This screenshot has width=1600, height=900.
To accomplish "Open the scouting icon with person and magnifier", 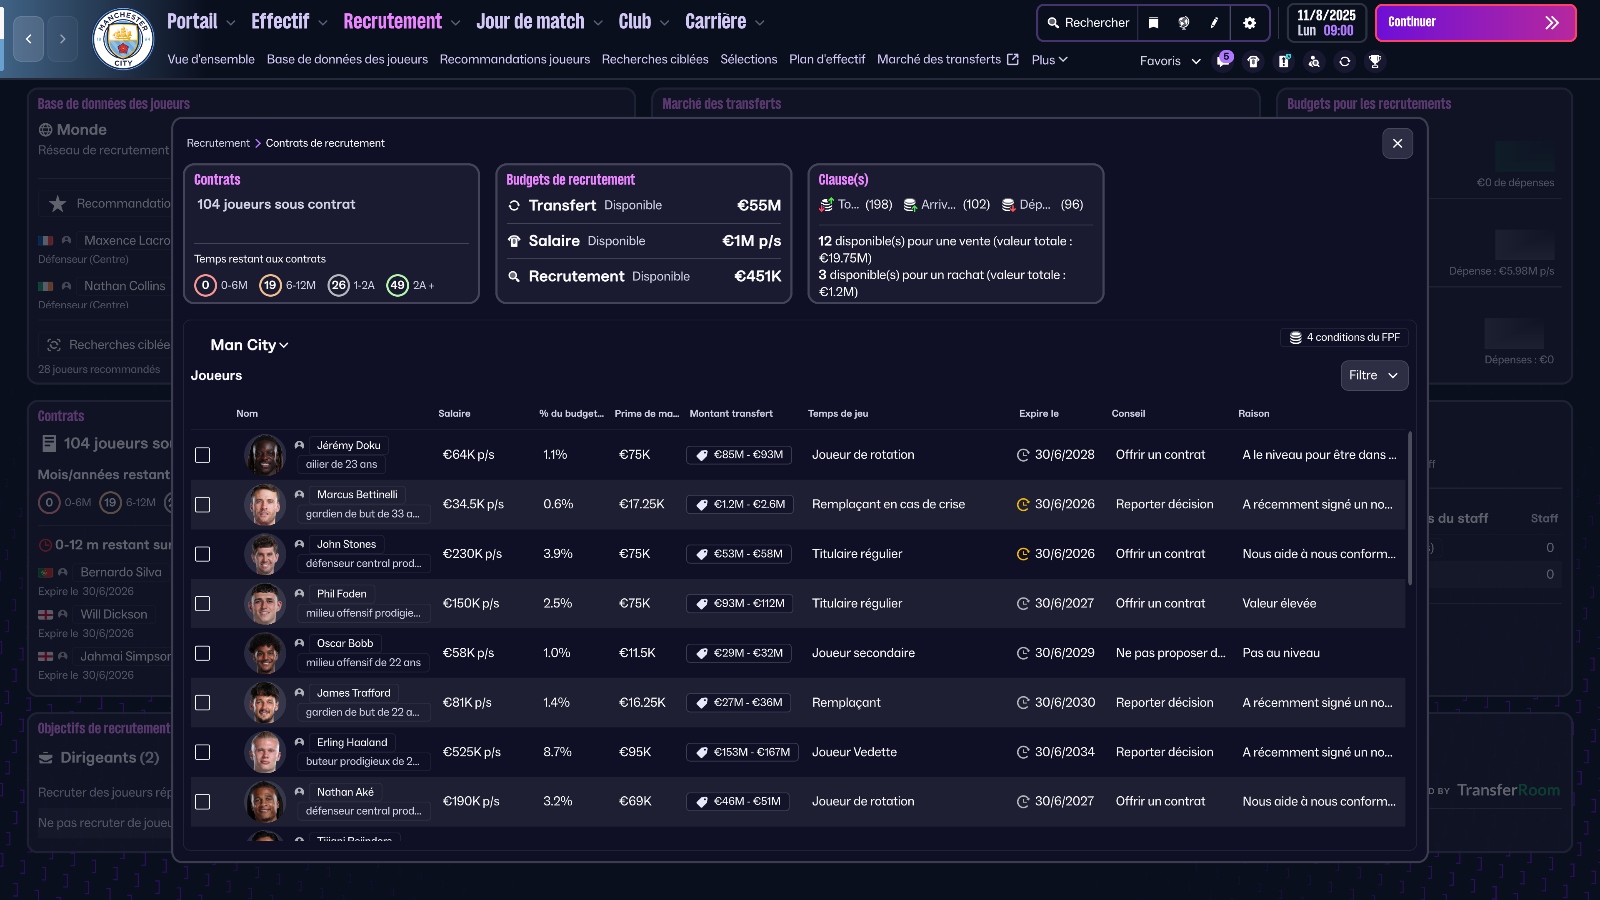I will tap(1313, 60).
